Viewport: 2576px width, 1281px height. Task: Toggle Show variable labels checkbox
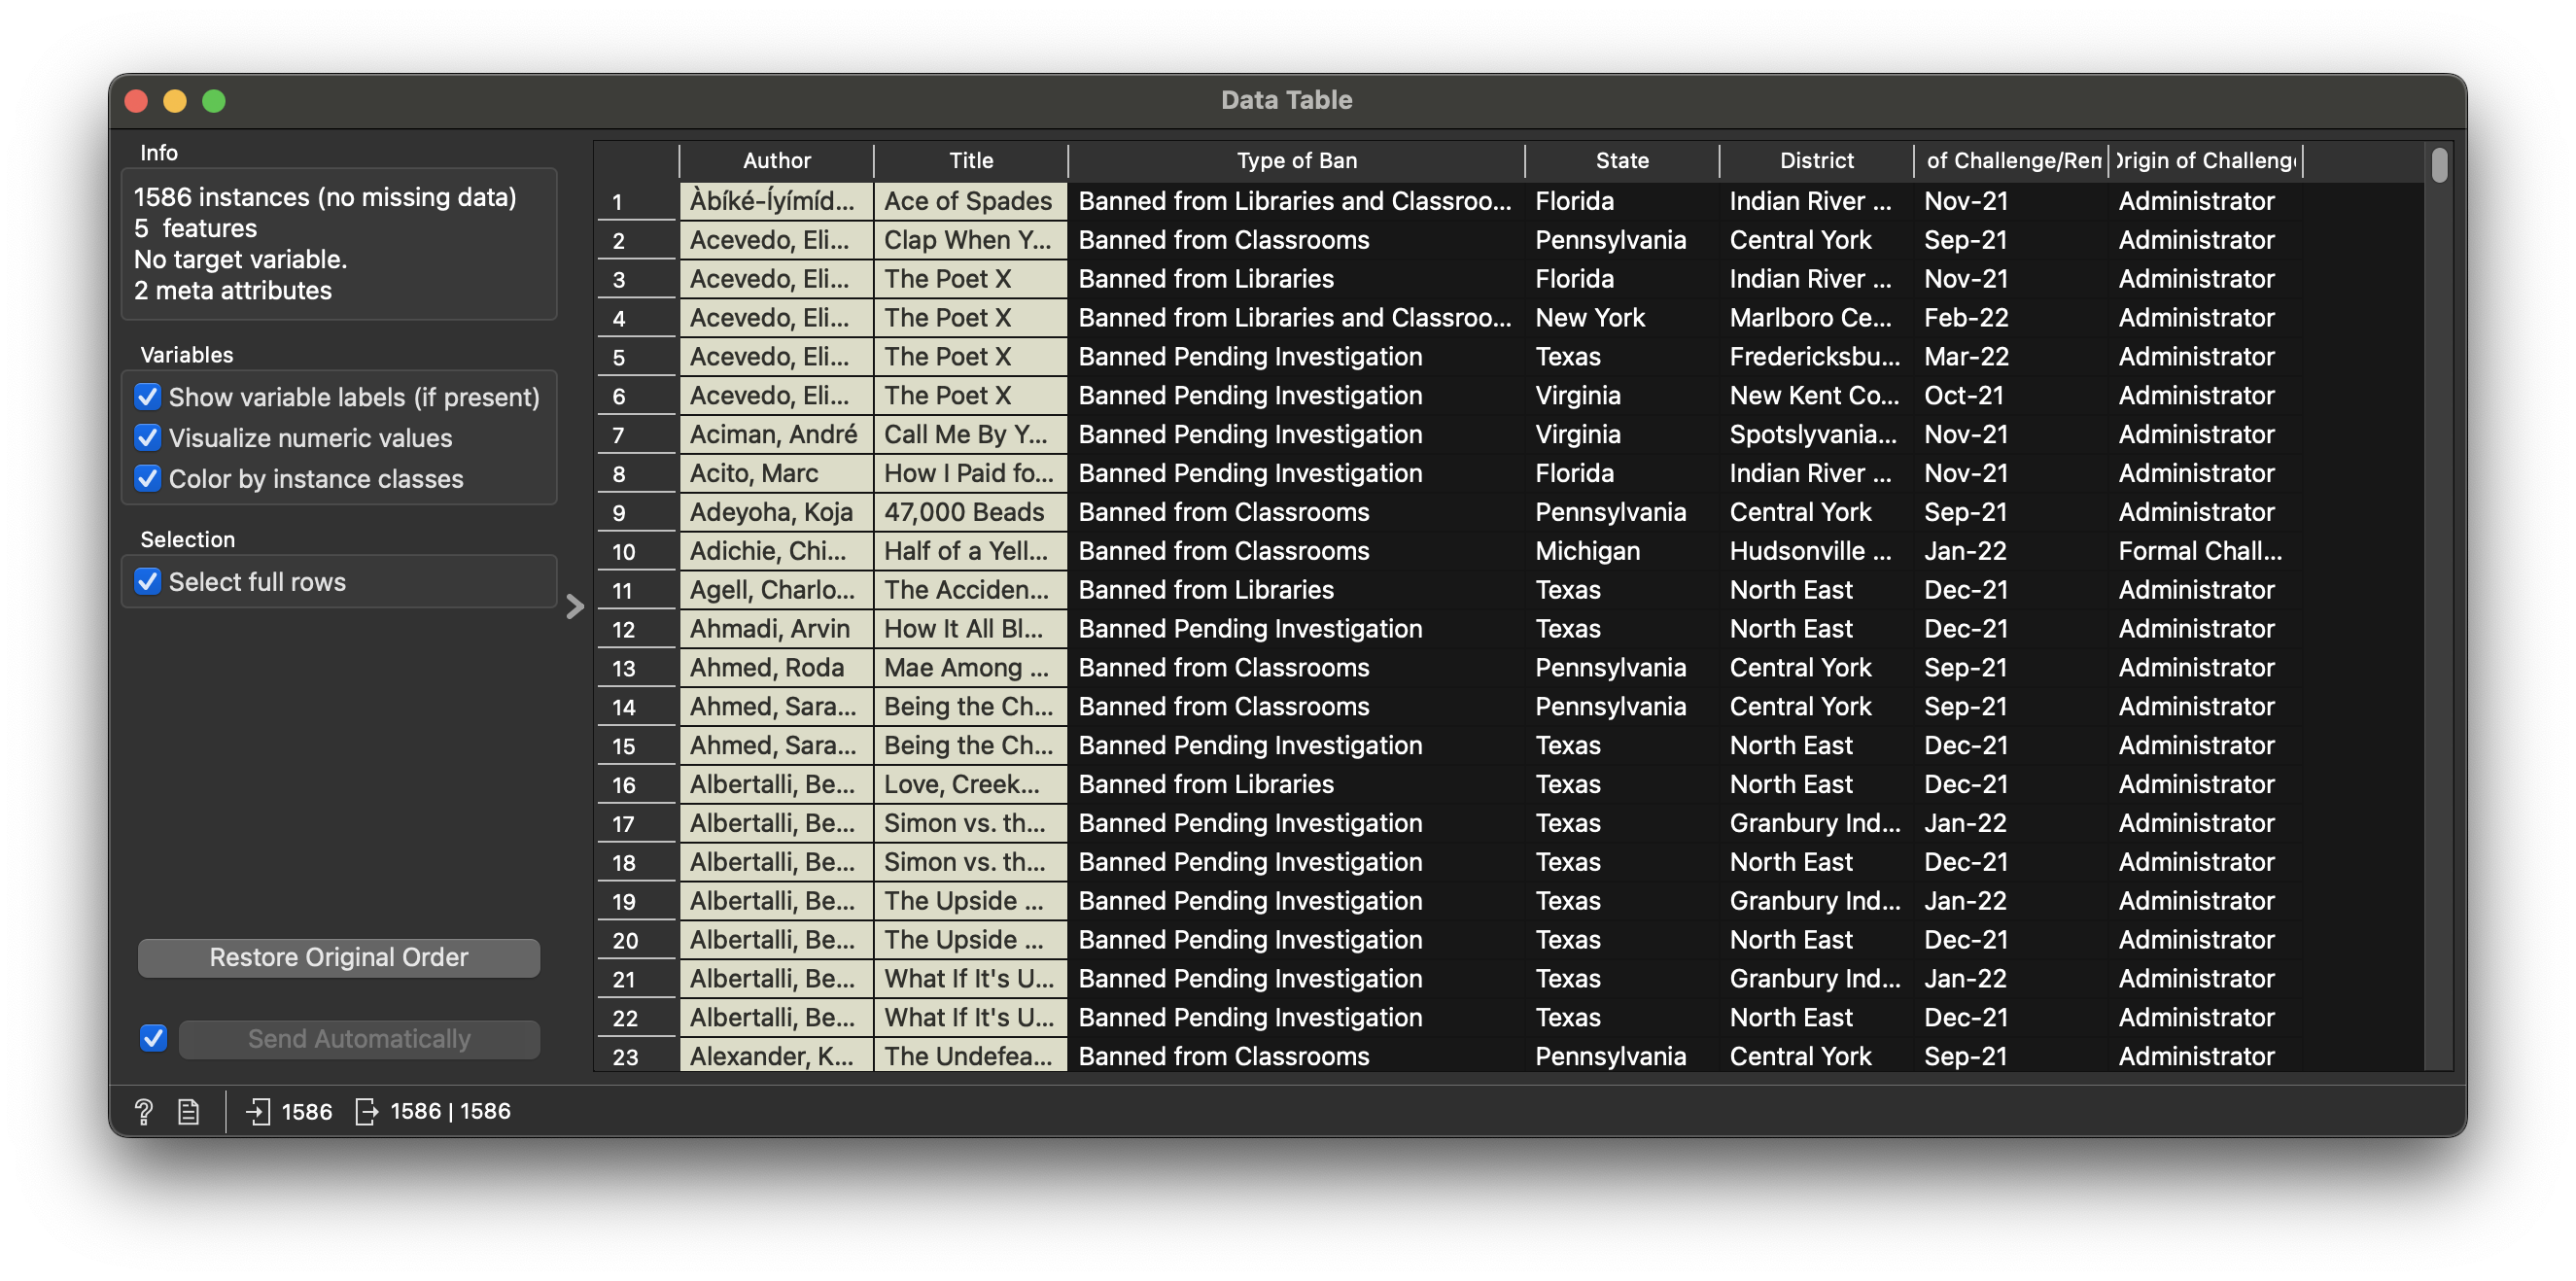[x=148, y=397]
